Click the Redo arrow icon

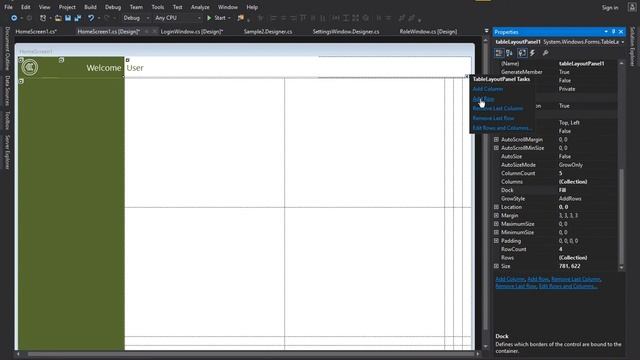coord(107,18)
